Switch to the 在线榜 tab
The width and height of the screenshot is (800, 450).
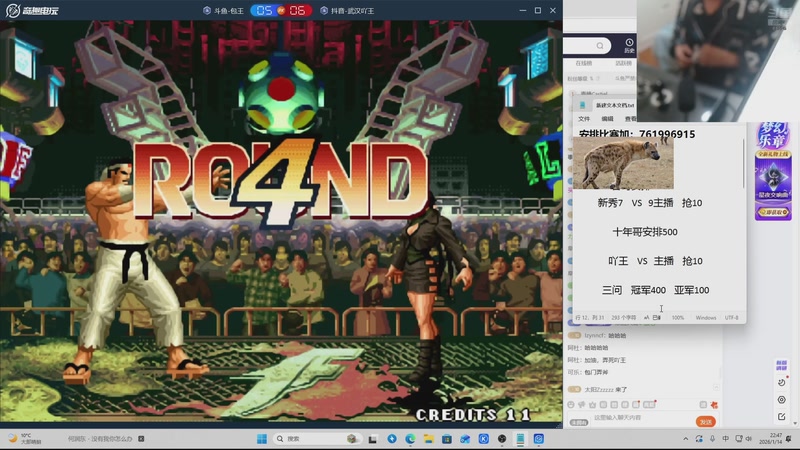584,63
